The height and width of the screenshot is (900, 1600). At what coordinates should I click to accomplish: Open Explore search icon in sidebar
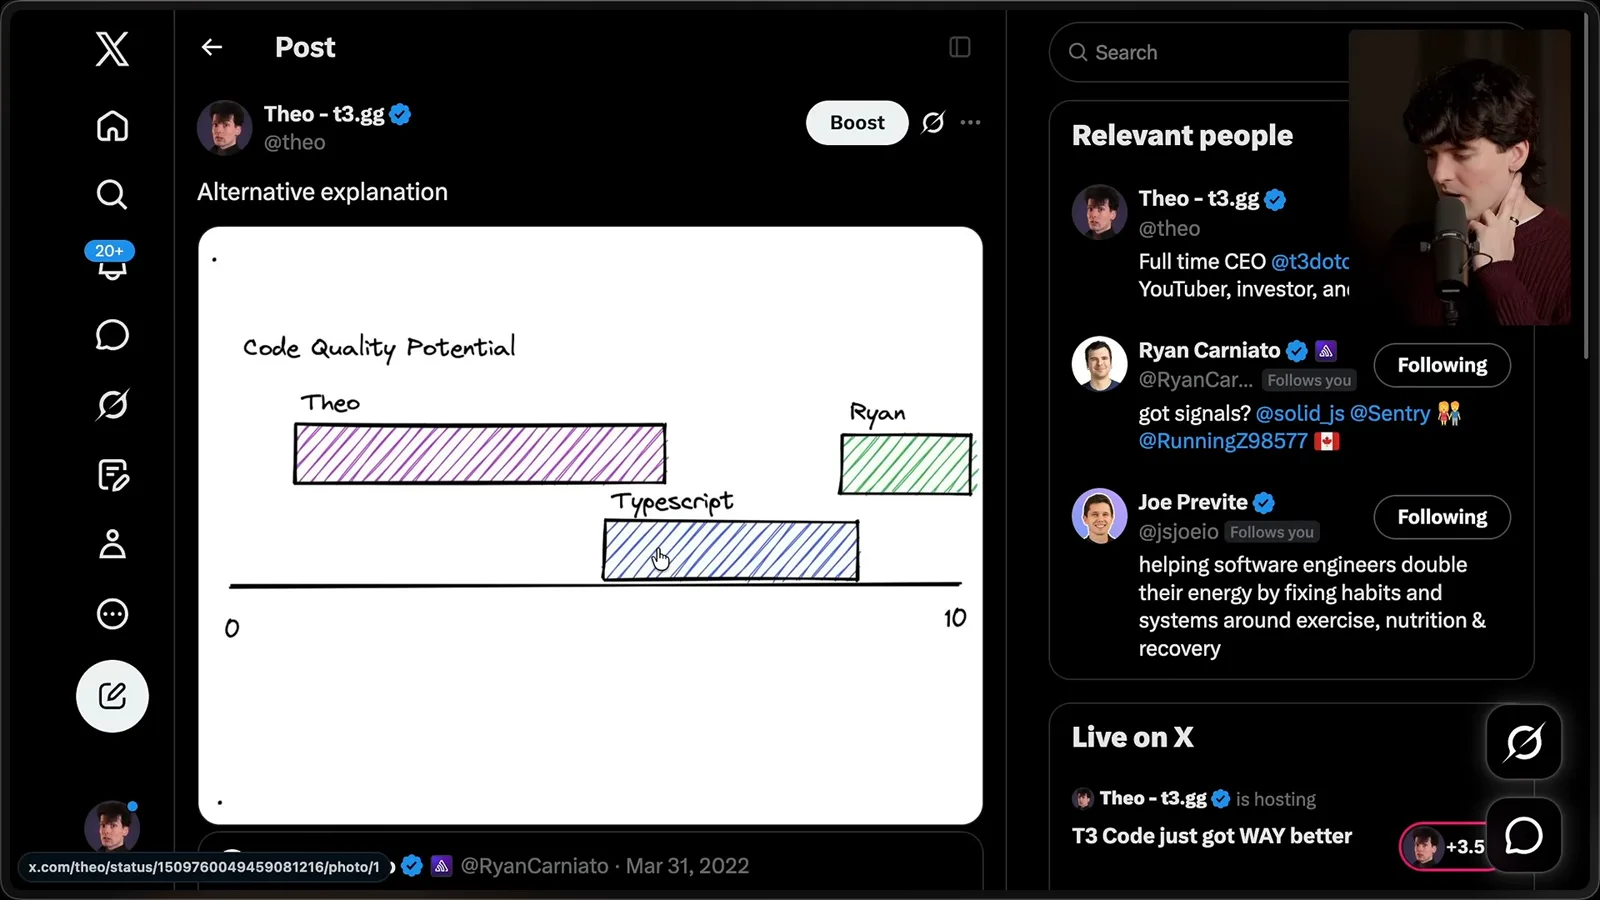[112, 194]
